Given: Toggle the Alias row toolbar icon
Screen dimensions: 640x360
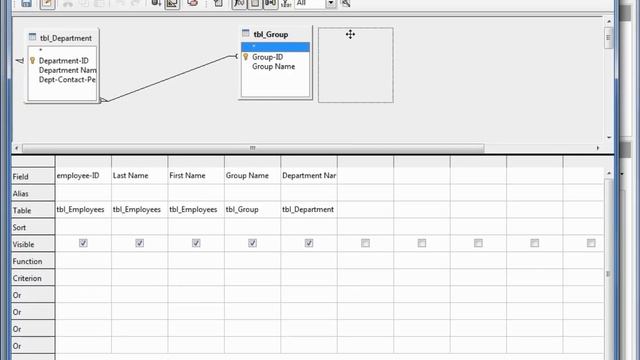Looking at the screenshot, I should 270,3.
